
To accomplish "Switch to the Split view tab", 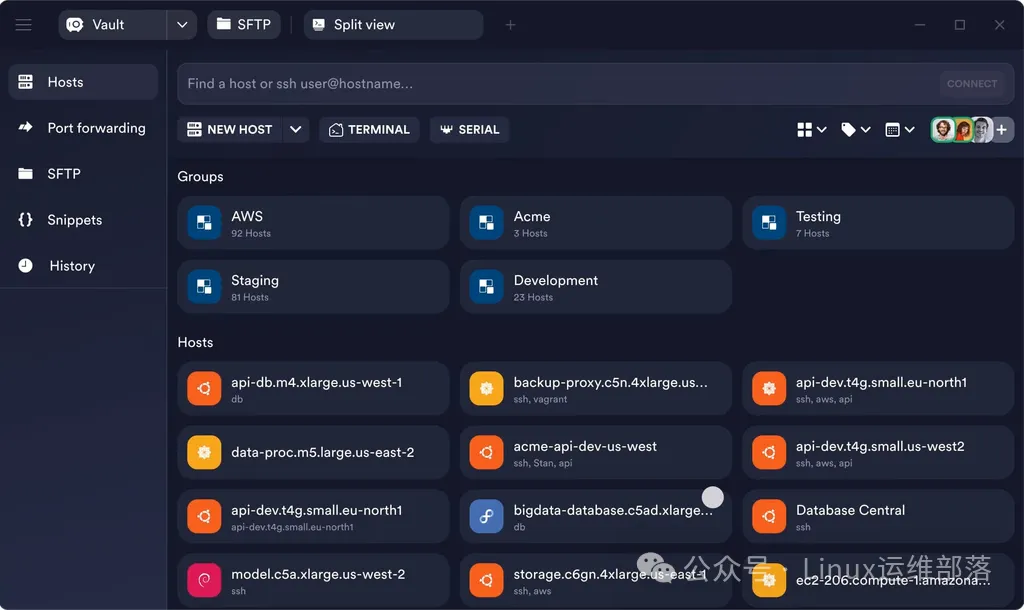I will (x=393, y=25).
